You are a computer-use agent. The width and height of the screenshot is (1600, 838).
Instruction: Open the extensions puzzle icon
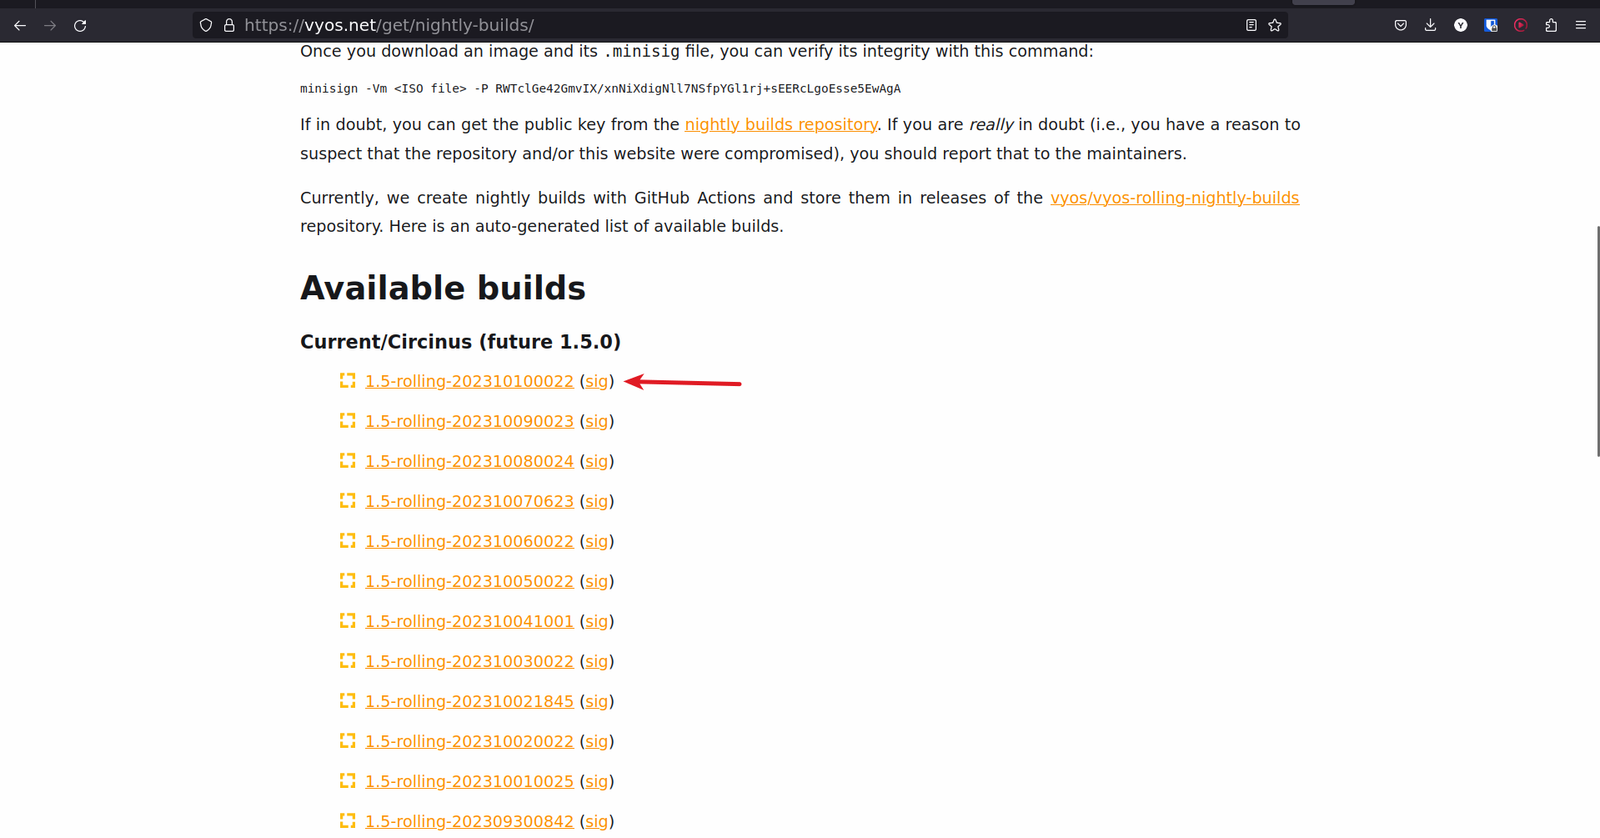tap(1551, 25)
